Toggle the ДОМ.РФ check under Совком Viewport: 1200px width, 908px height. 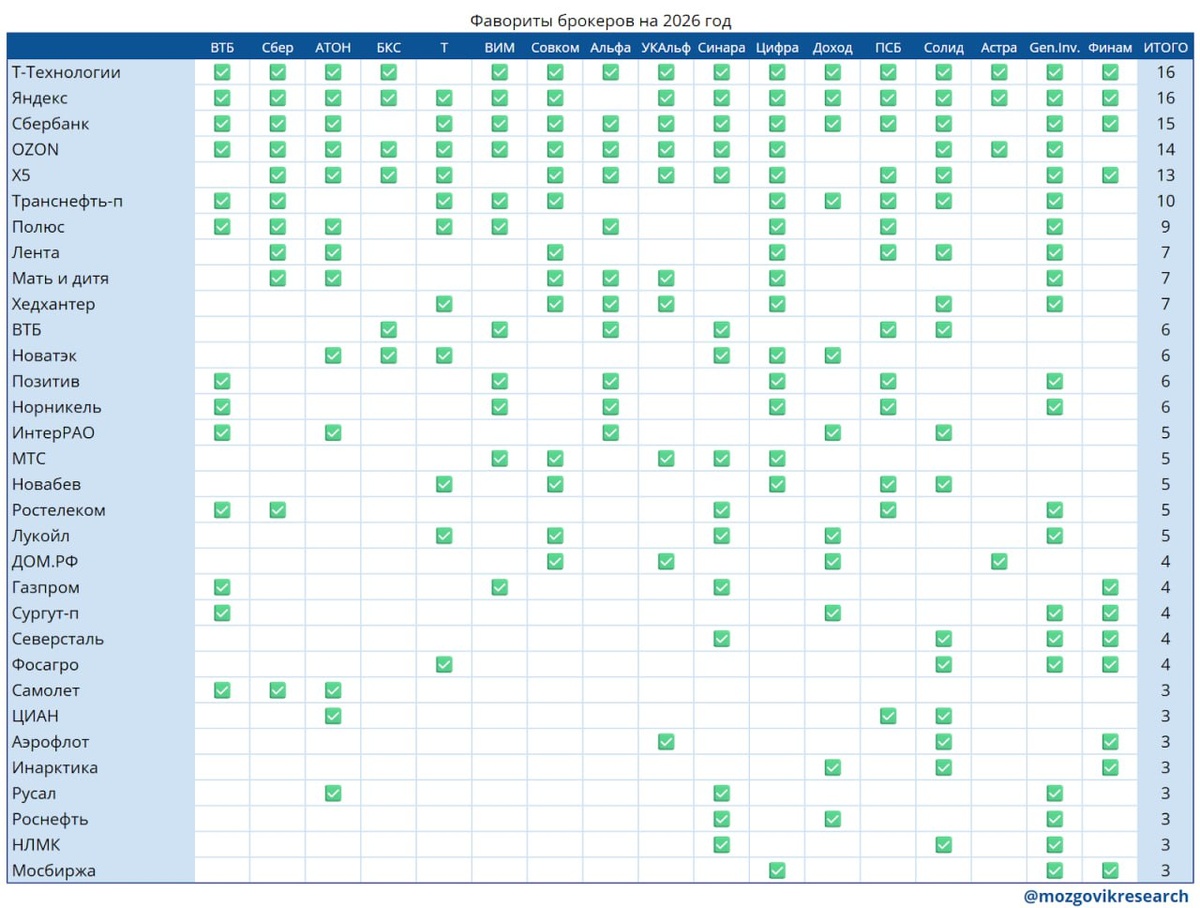pyautogui.click(x=555, y=562)
